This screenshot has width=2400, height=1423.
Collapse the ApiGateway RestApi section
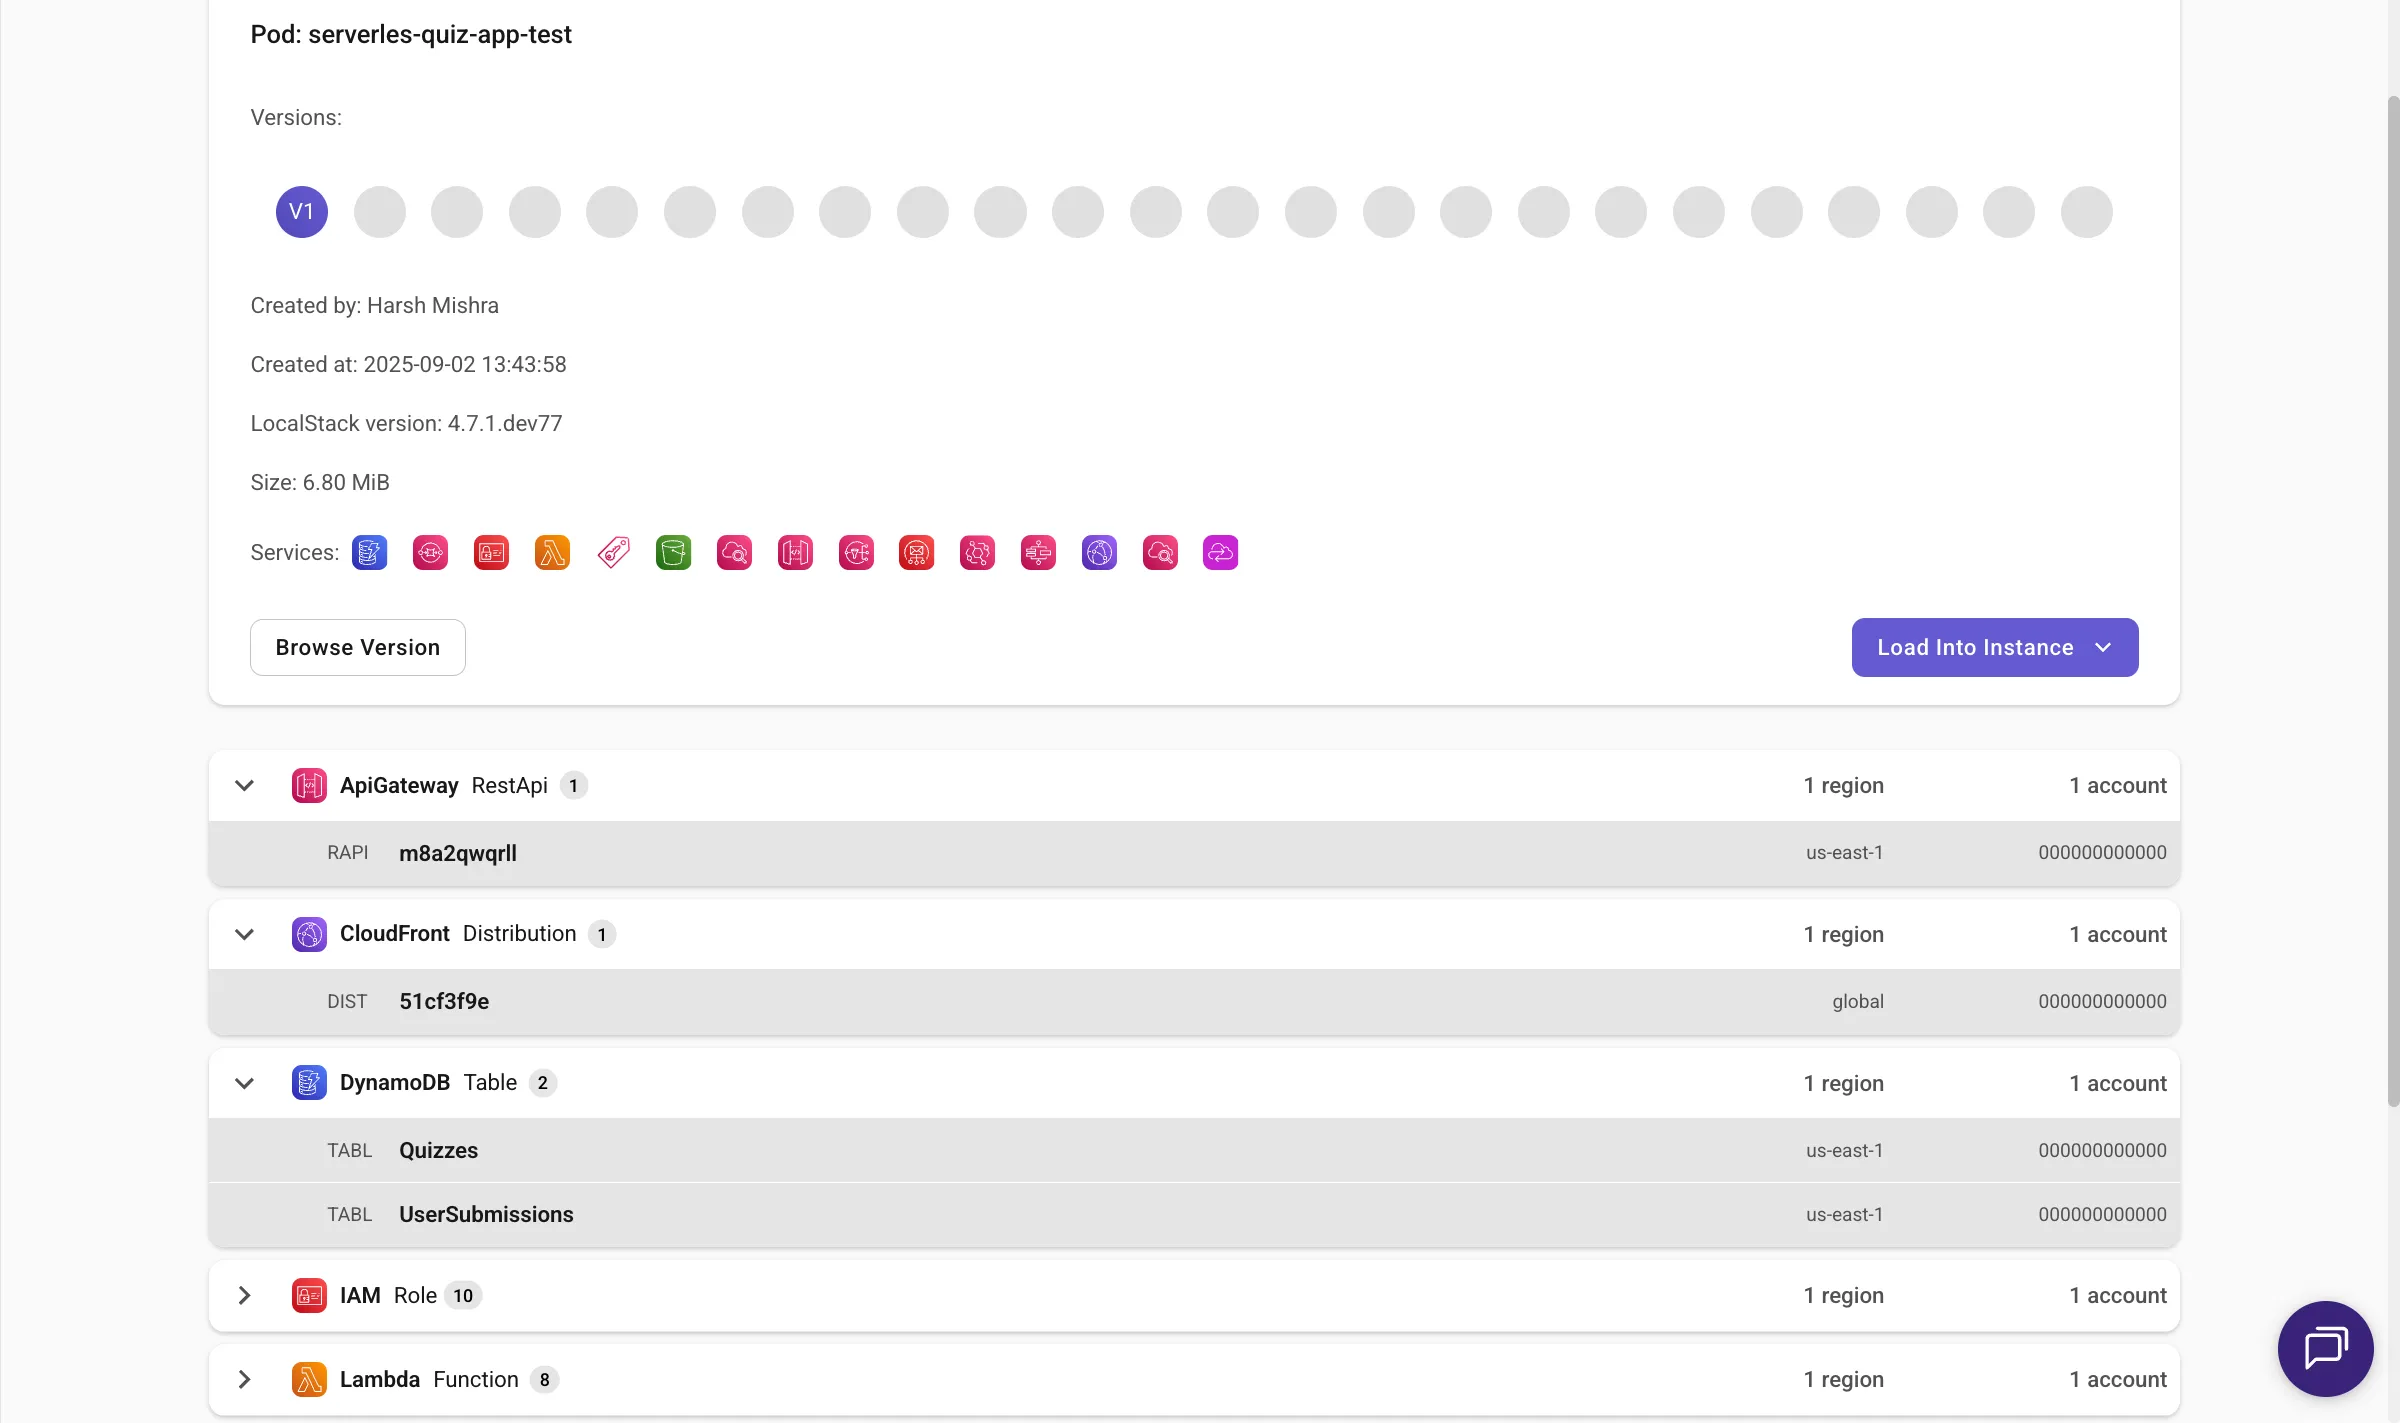(244, 785)
